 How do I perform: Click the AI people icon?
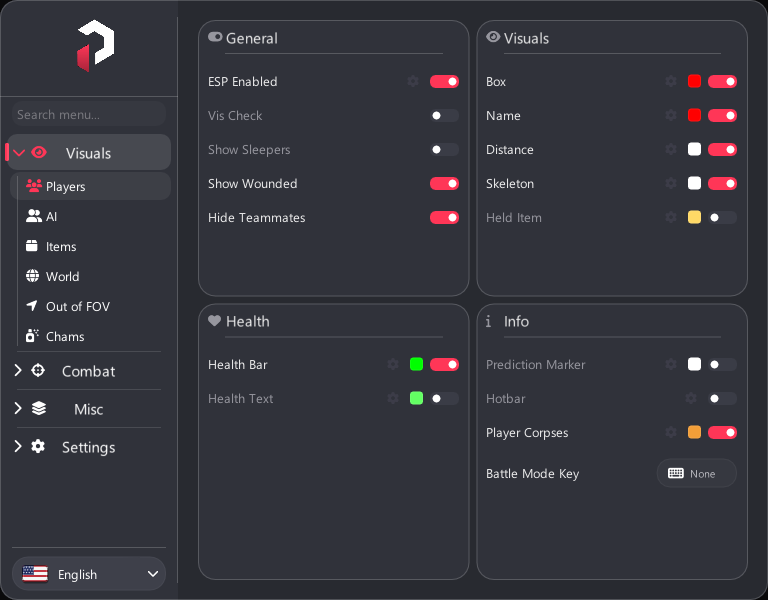pyautogui.click(x=34, y=216)
